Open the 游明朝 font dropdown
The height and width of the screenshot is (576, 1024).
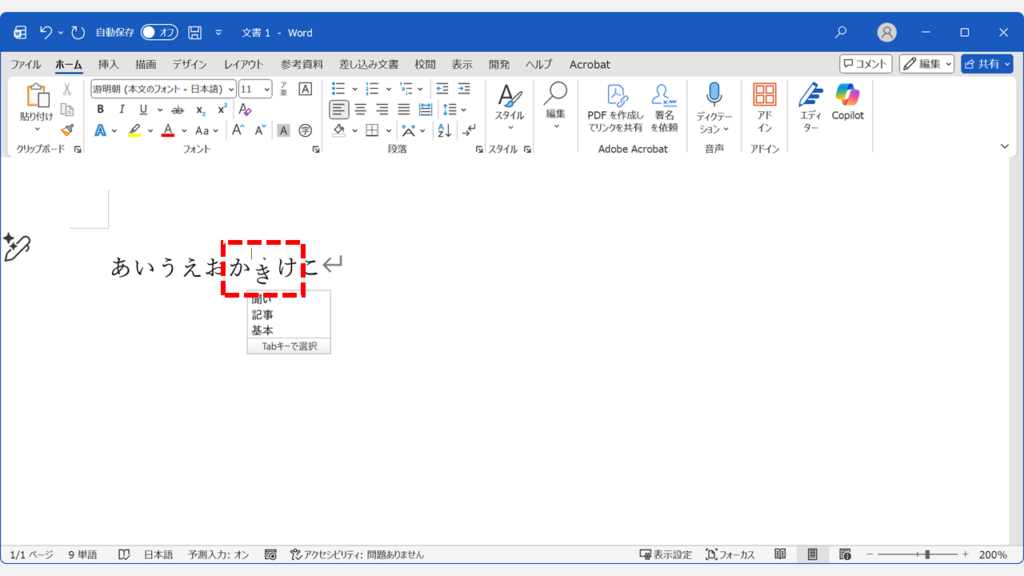(232, 88)
